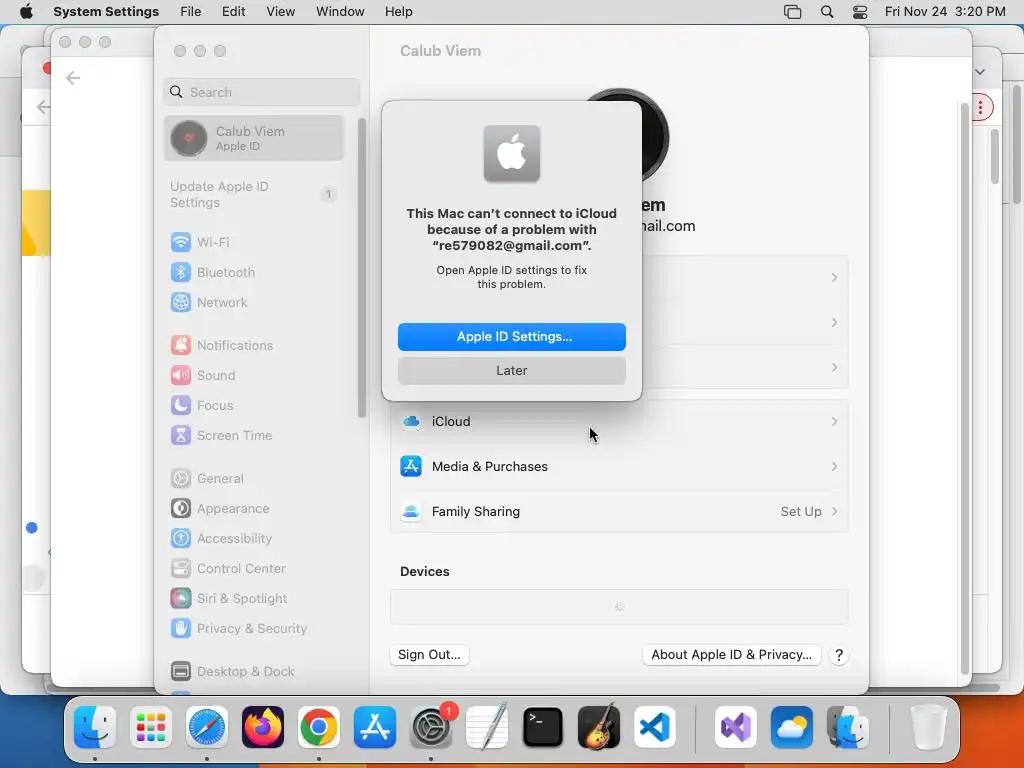Select Calub Viem Apple ID sidebar entry
Viewport: 1024px width, 768px height.
[x=254, y=138]
